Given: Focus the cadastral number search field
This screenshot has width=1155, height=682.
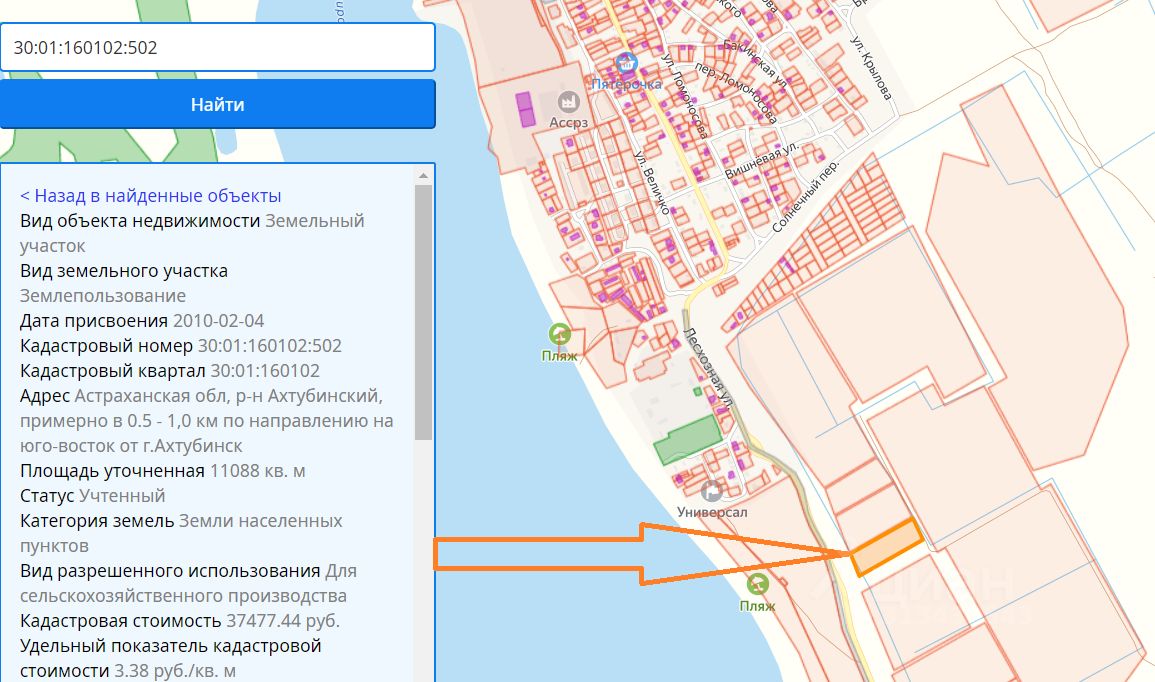Looking at the screenshot, I should tap(217, 47).
